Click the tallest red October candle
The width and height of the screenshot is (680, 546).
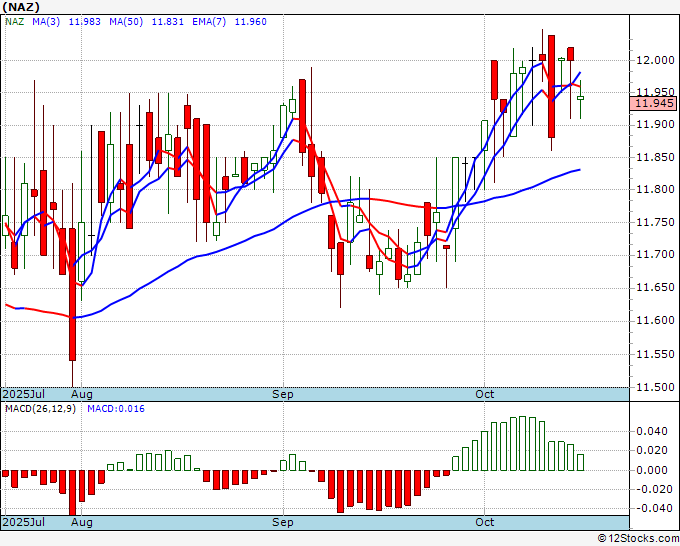[551, 86]
